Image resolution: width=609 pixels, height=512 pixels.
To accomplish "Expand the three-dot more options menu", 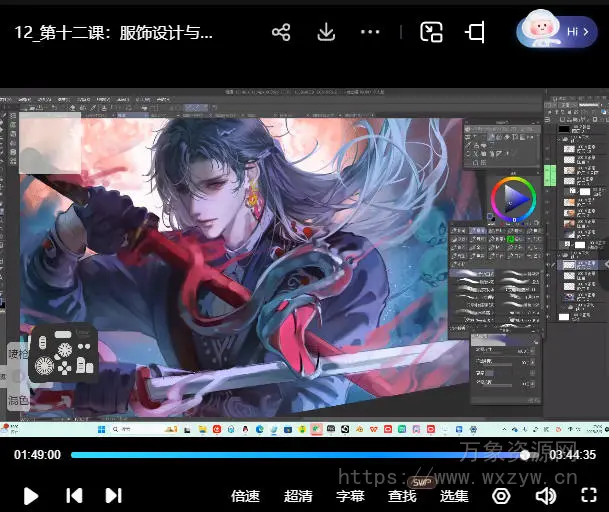I will coord(370,33).
